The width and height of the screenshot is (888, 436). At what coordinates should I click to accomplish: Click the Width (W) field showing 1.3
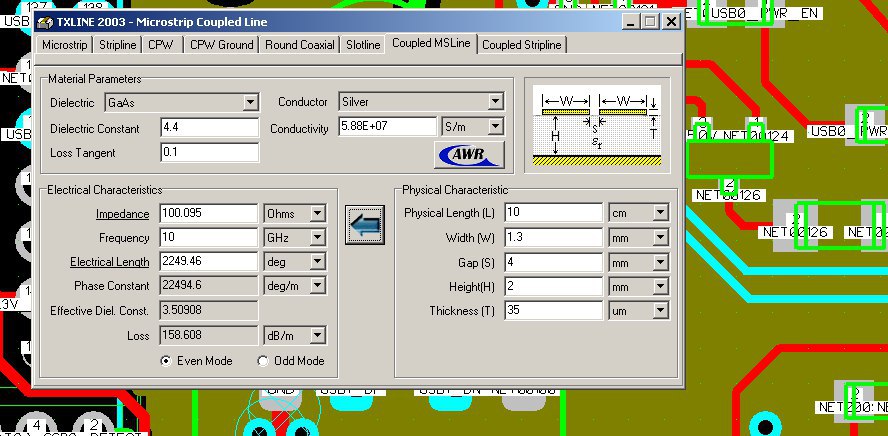tap(553, 238)
